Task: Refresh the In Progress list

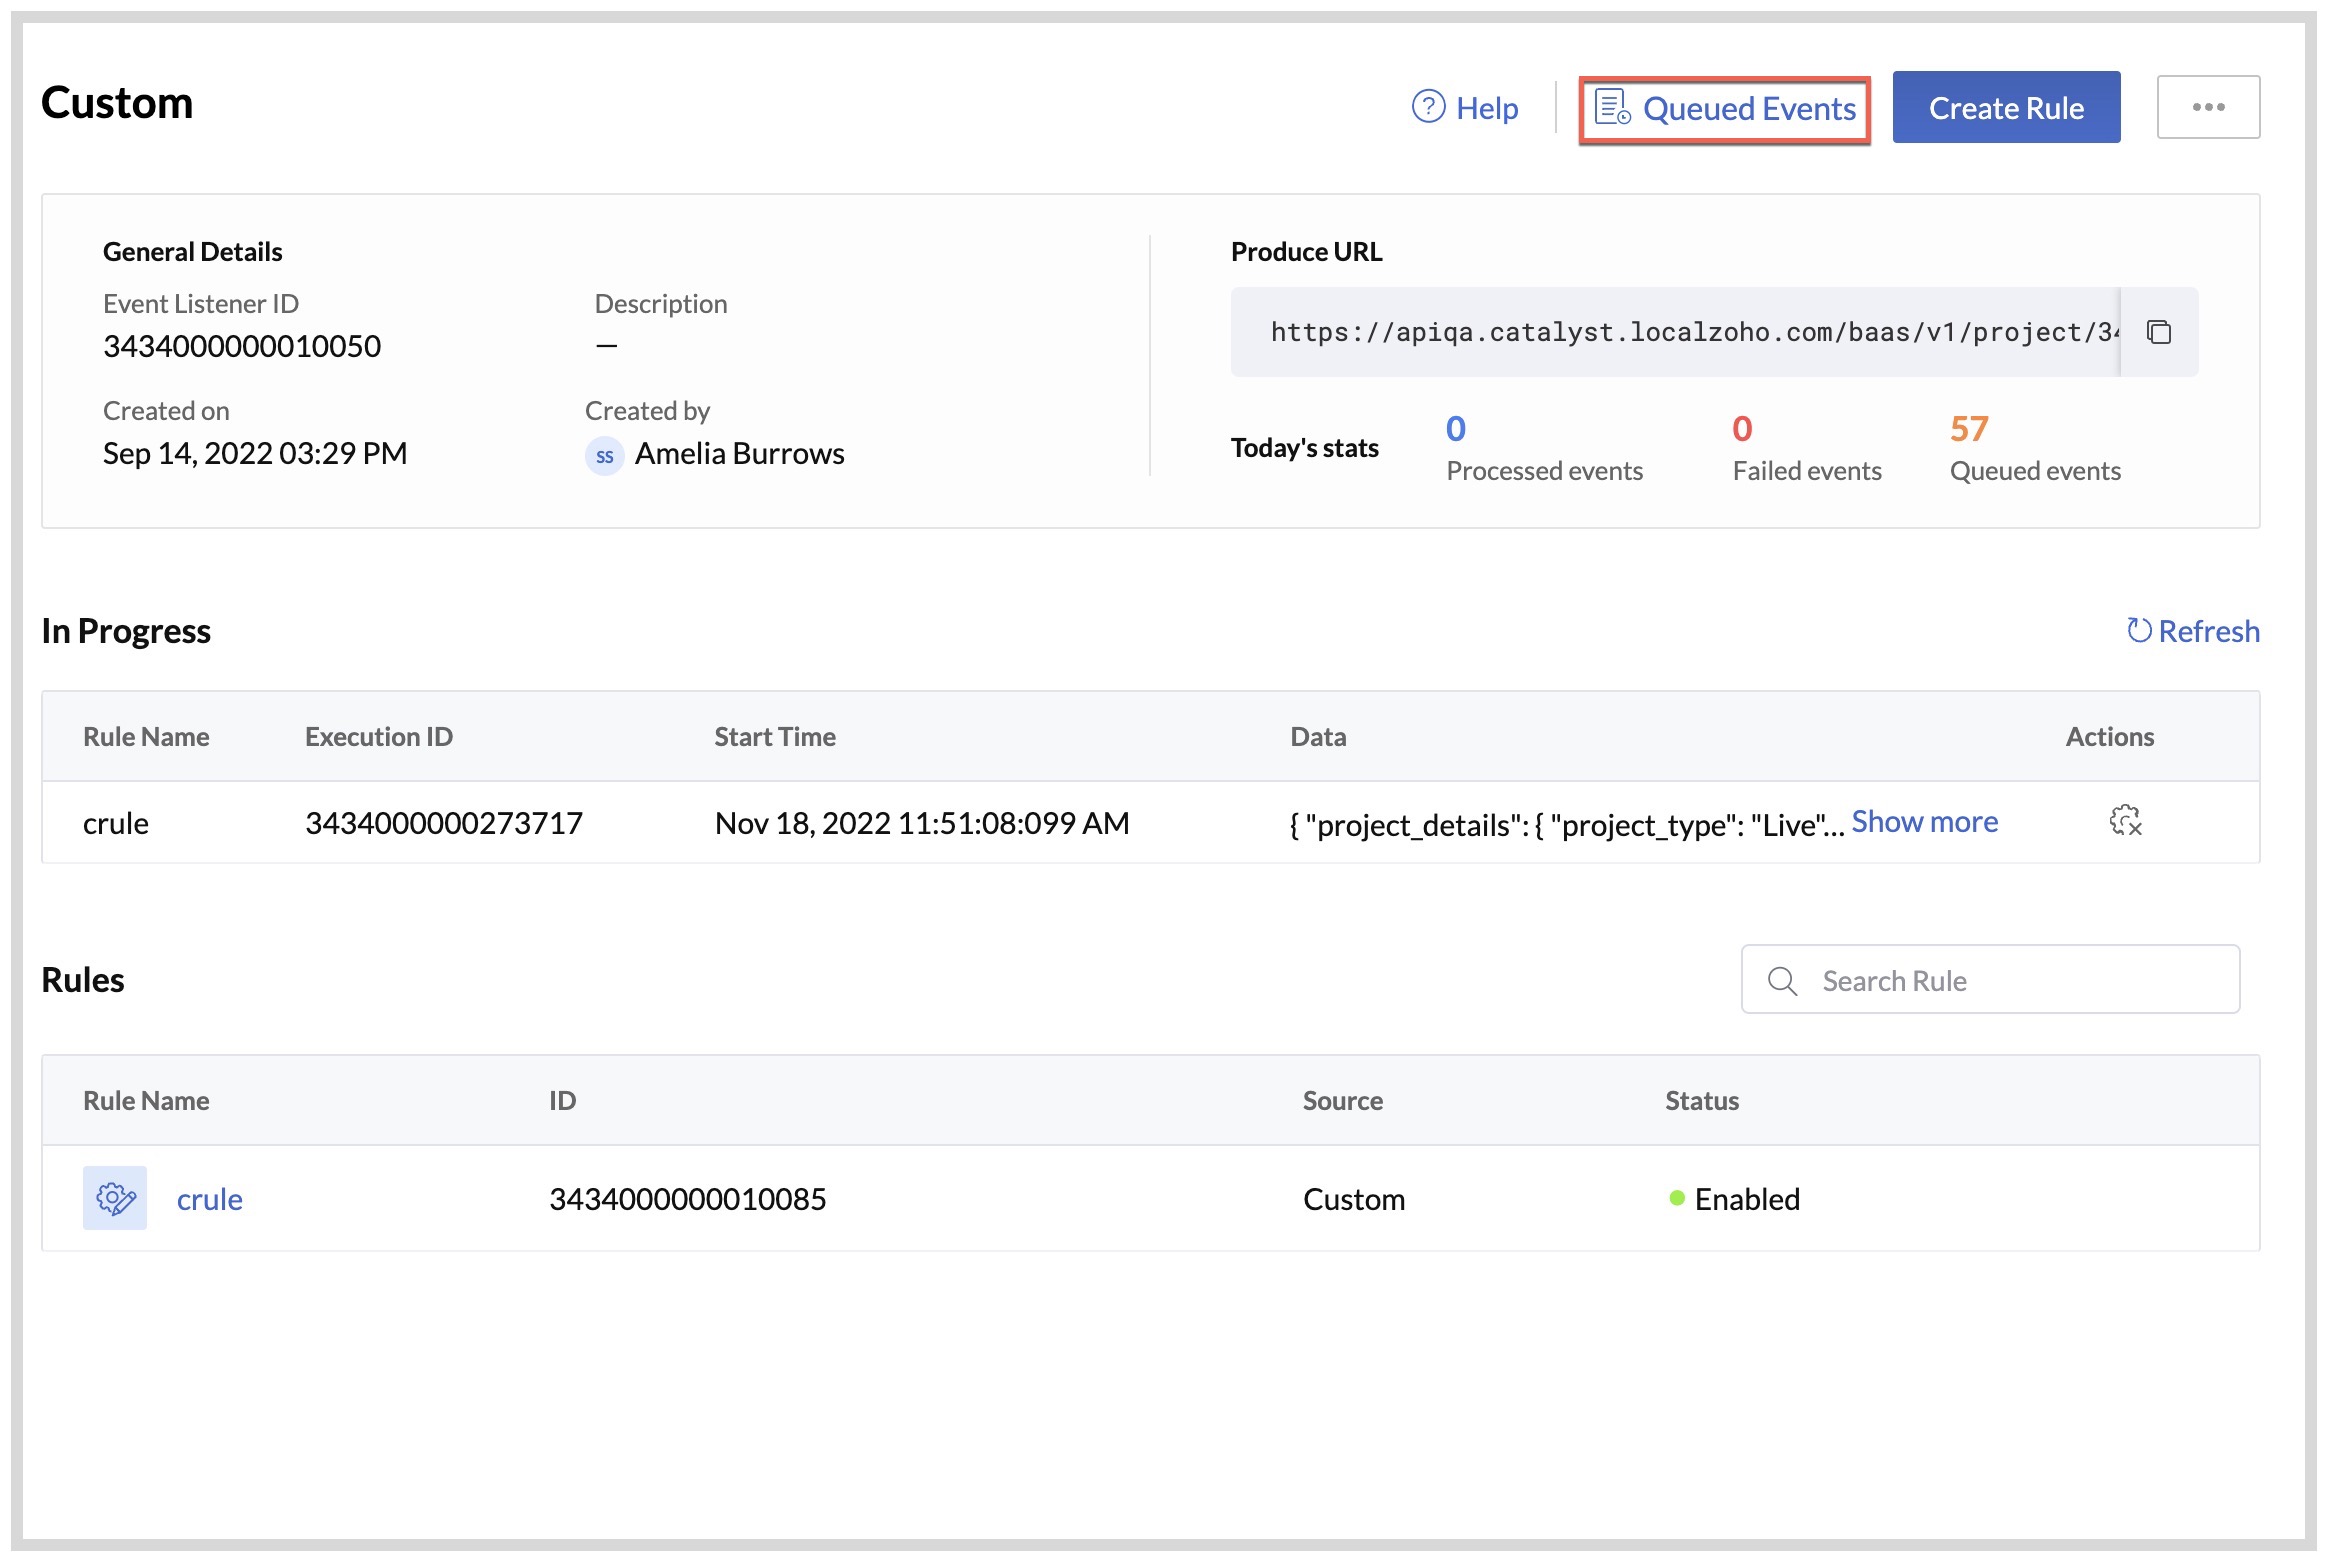Action: click(x=2210, y=630)
